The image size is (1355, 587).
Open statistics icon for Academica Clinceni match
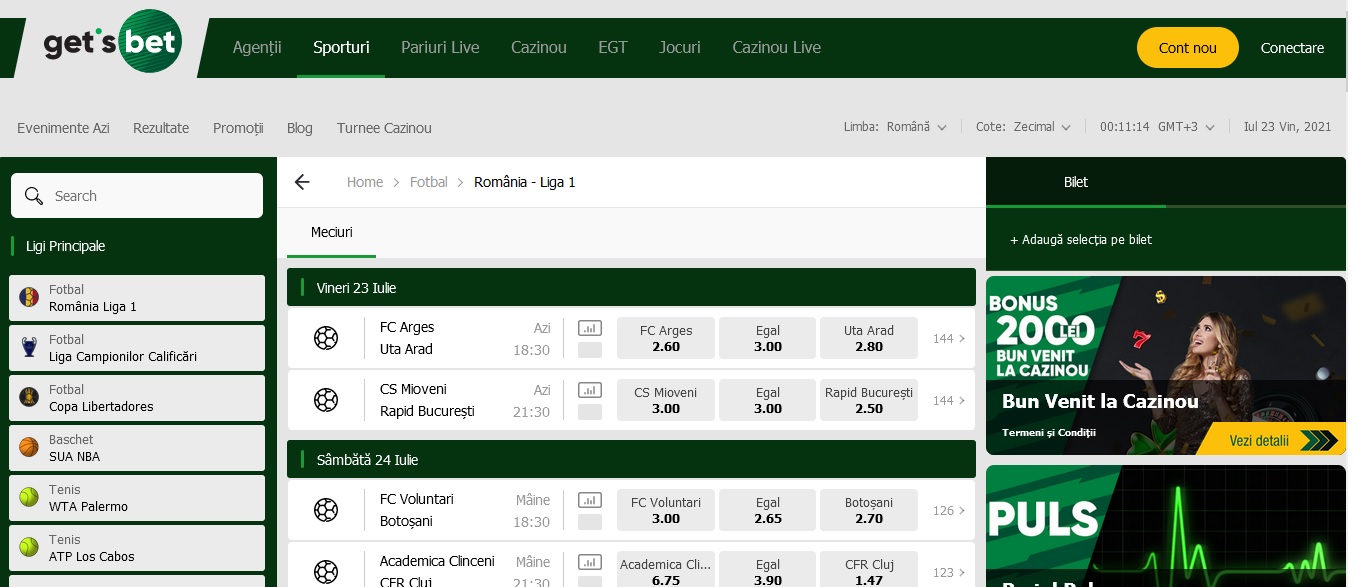coord(590,561)
